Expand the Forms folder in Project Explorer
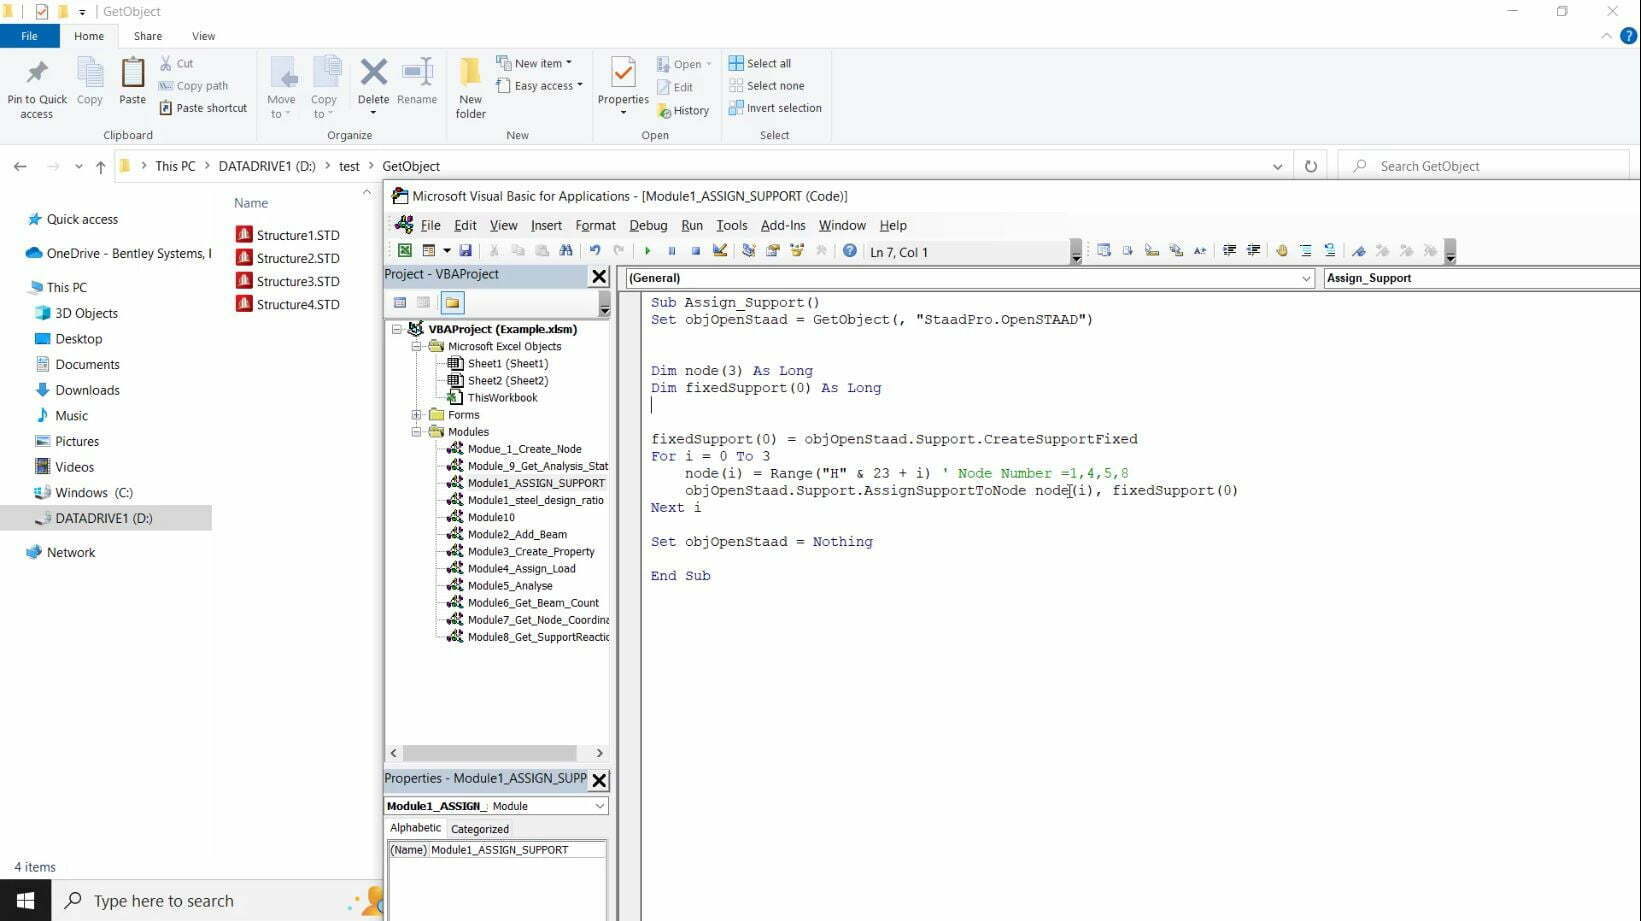This screenshot has height=921, width=1641. coord(417,414)
